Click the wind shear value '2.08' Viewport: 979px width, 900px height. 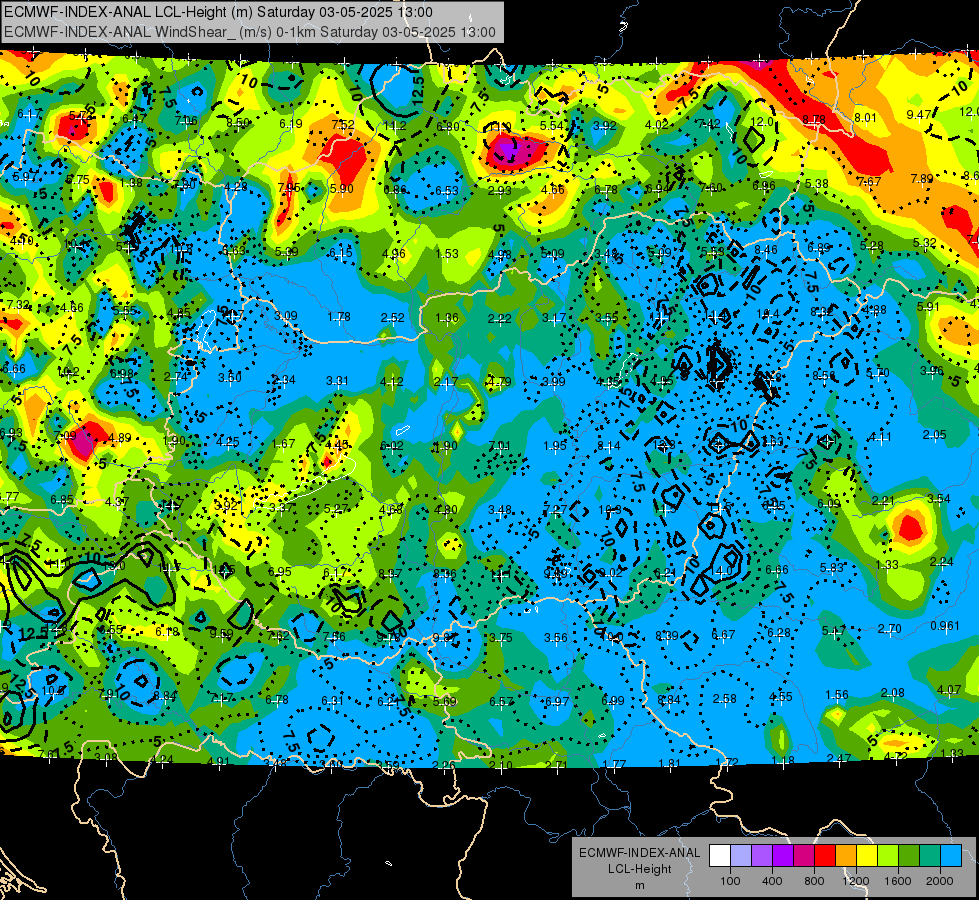click(x=893, y=692)
